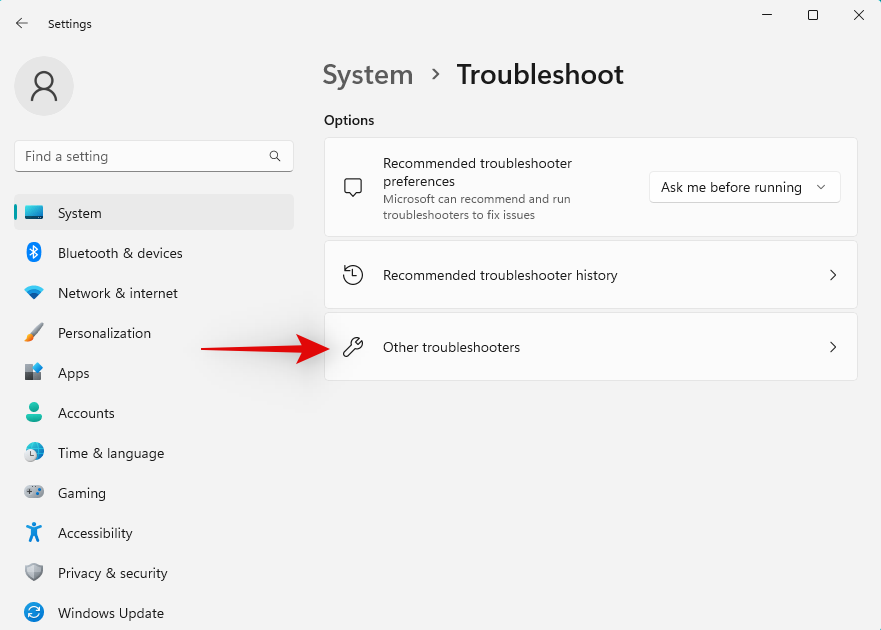The image size is (881, 630).
Task: Open Time & language settings
Action: 153,452
